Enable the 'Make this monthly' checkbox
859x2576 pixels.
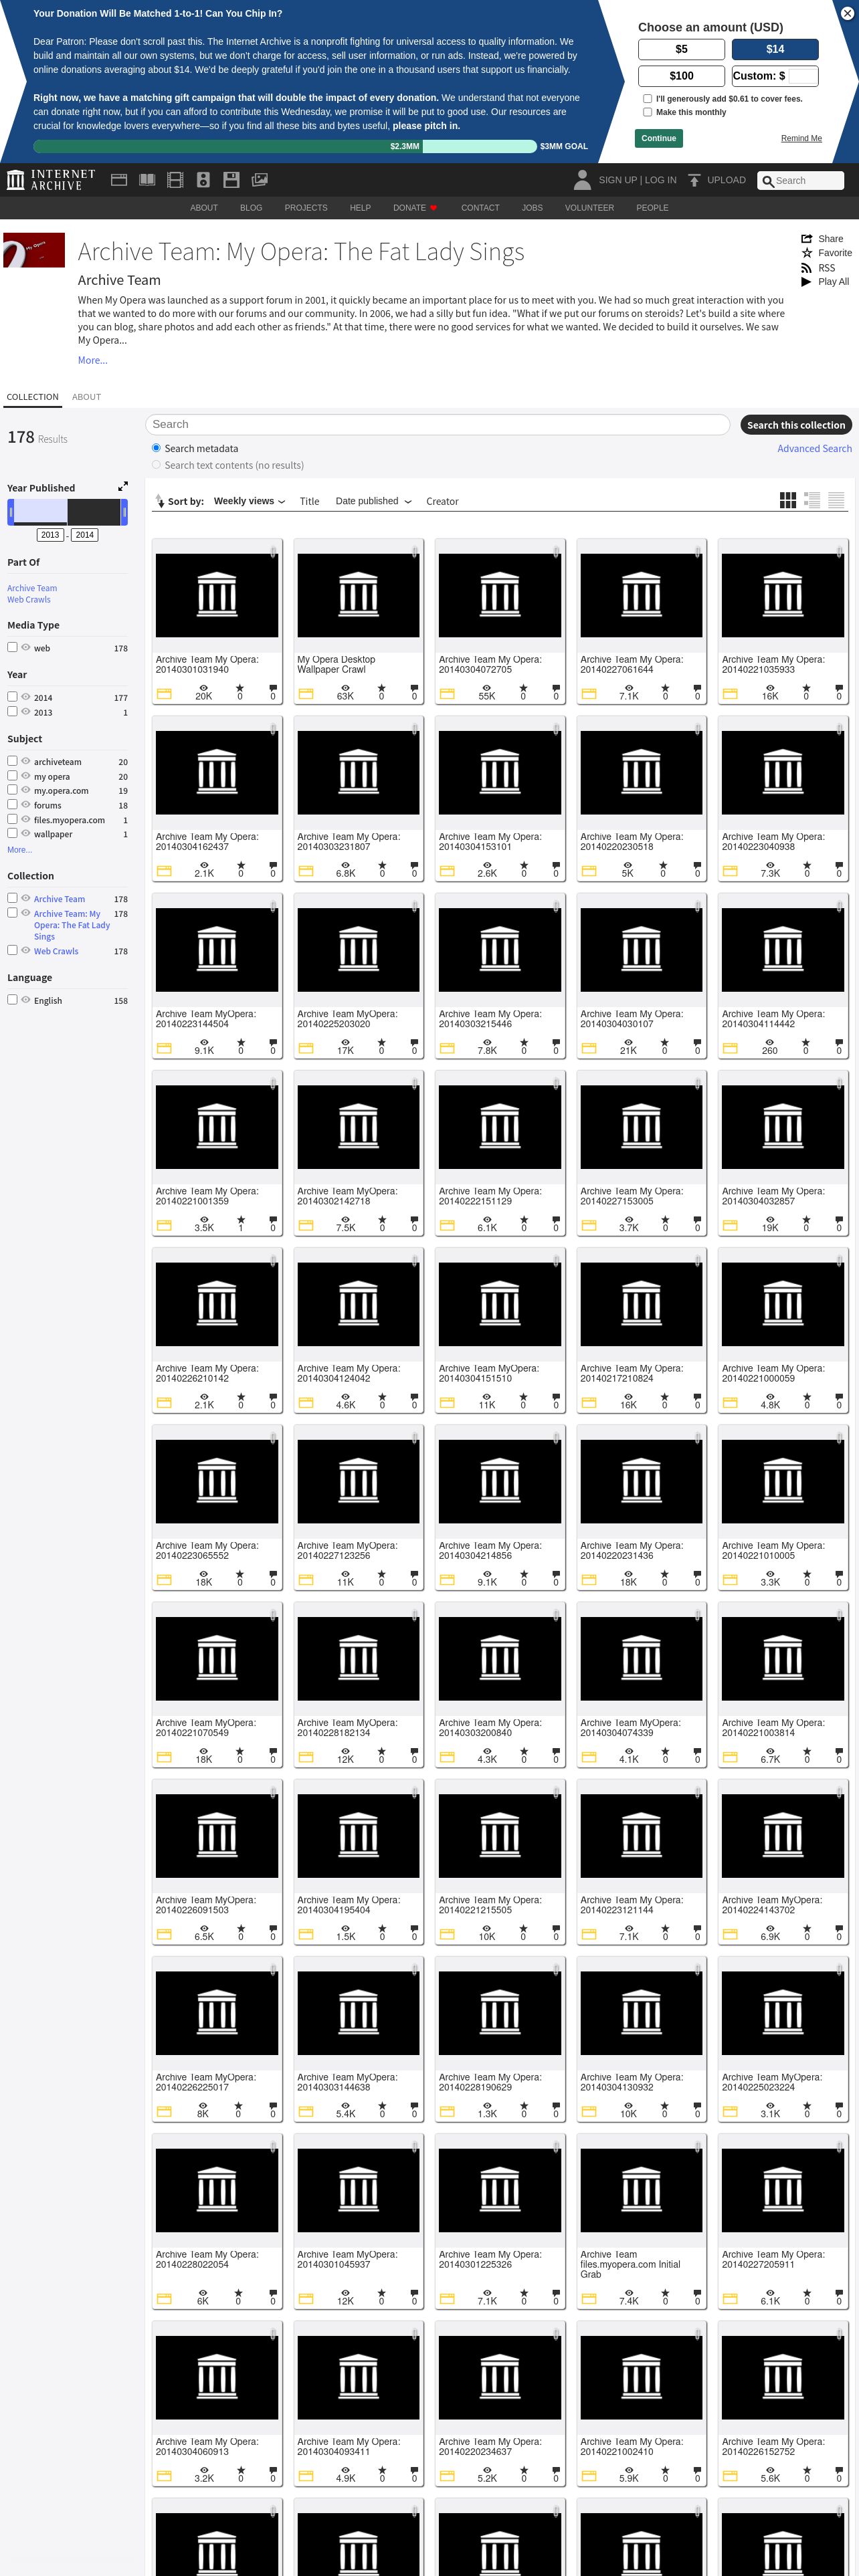click(x=647, y=112)
